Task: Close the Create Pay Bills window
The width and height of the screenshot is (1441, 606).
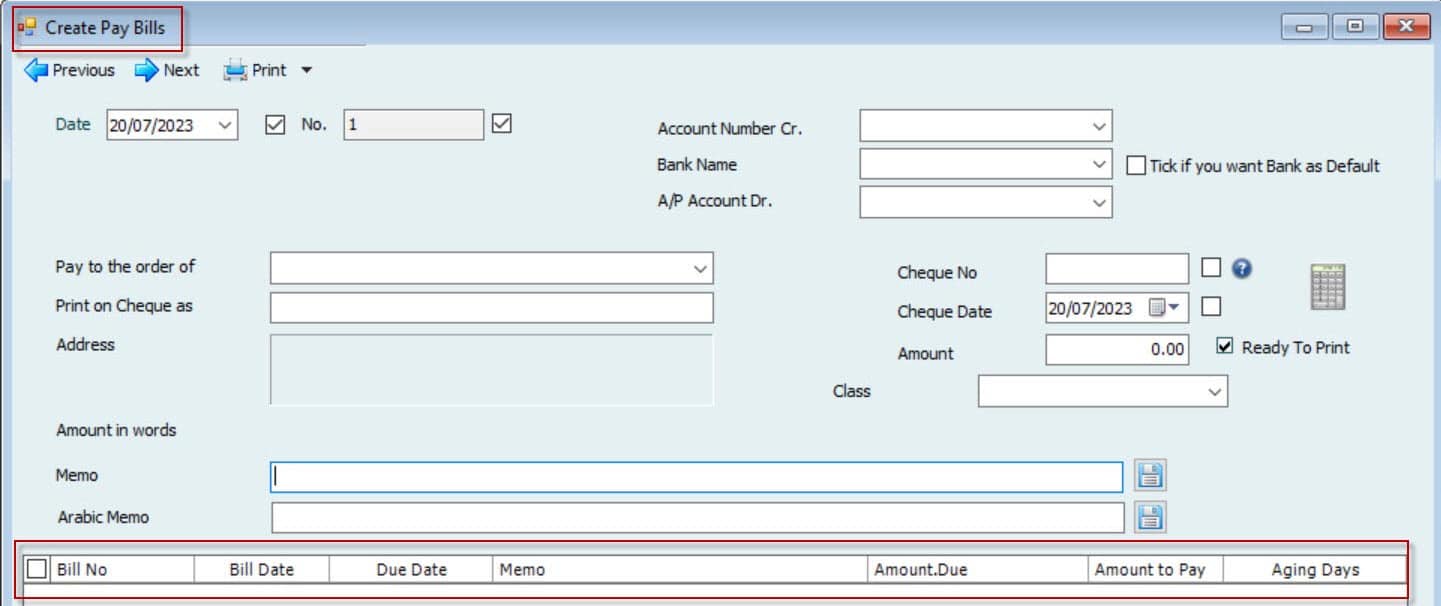Action: pos(1407,28)
